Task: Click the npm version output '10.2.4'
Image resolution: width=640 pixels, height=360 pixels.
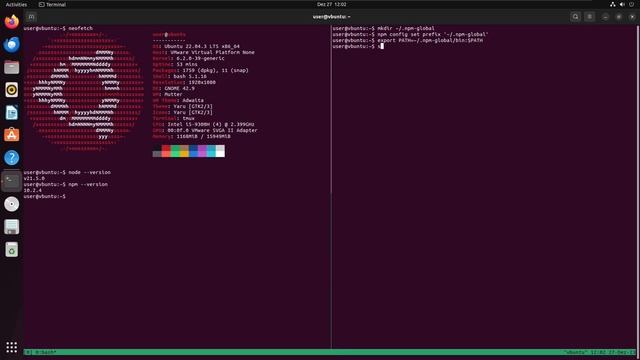Action: click(x=33, y=190)
